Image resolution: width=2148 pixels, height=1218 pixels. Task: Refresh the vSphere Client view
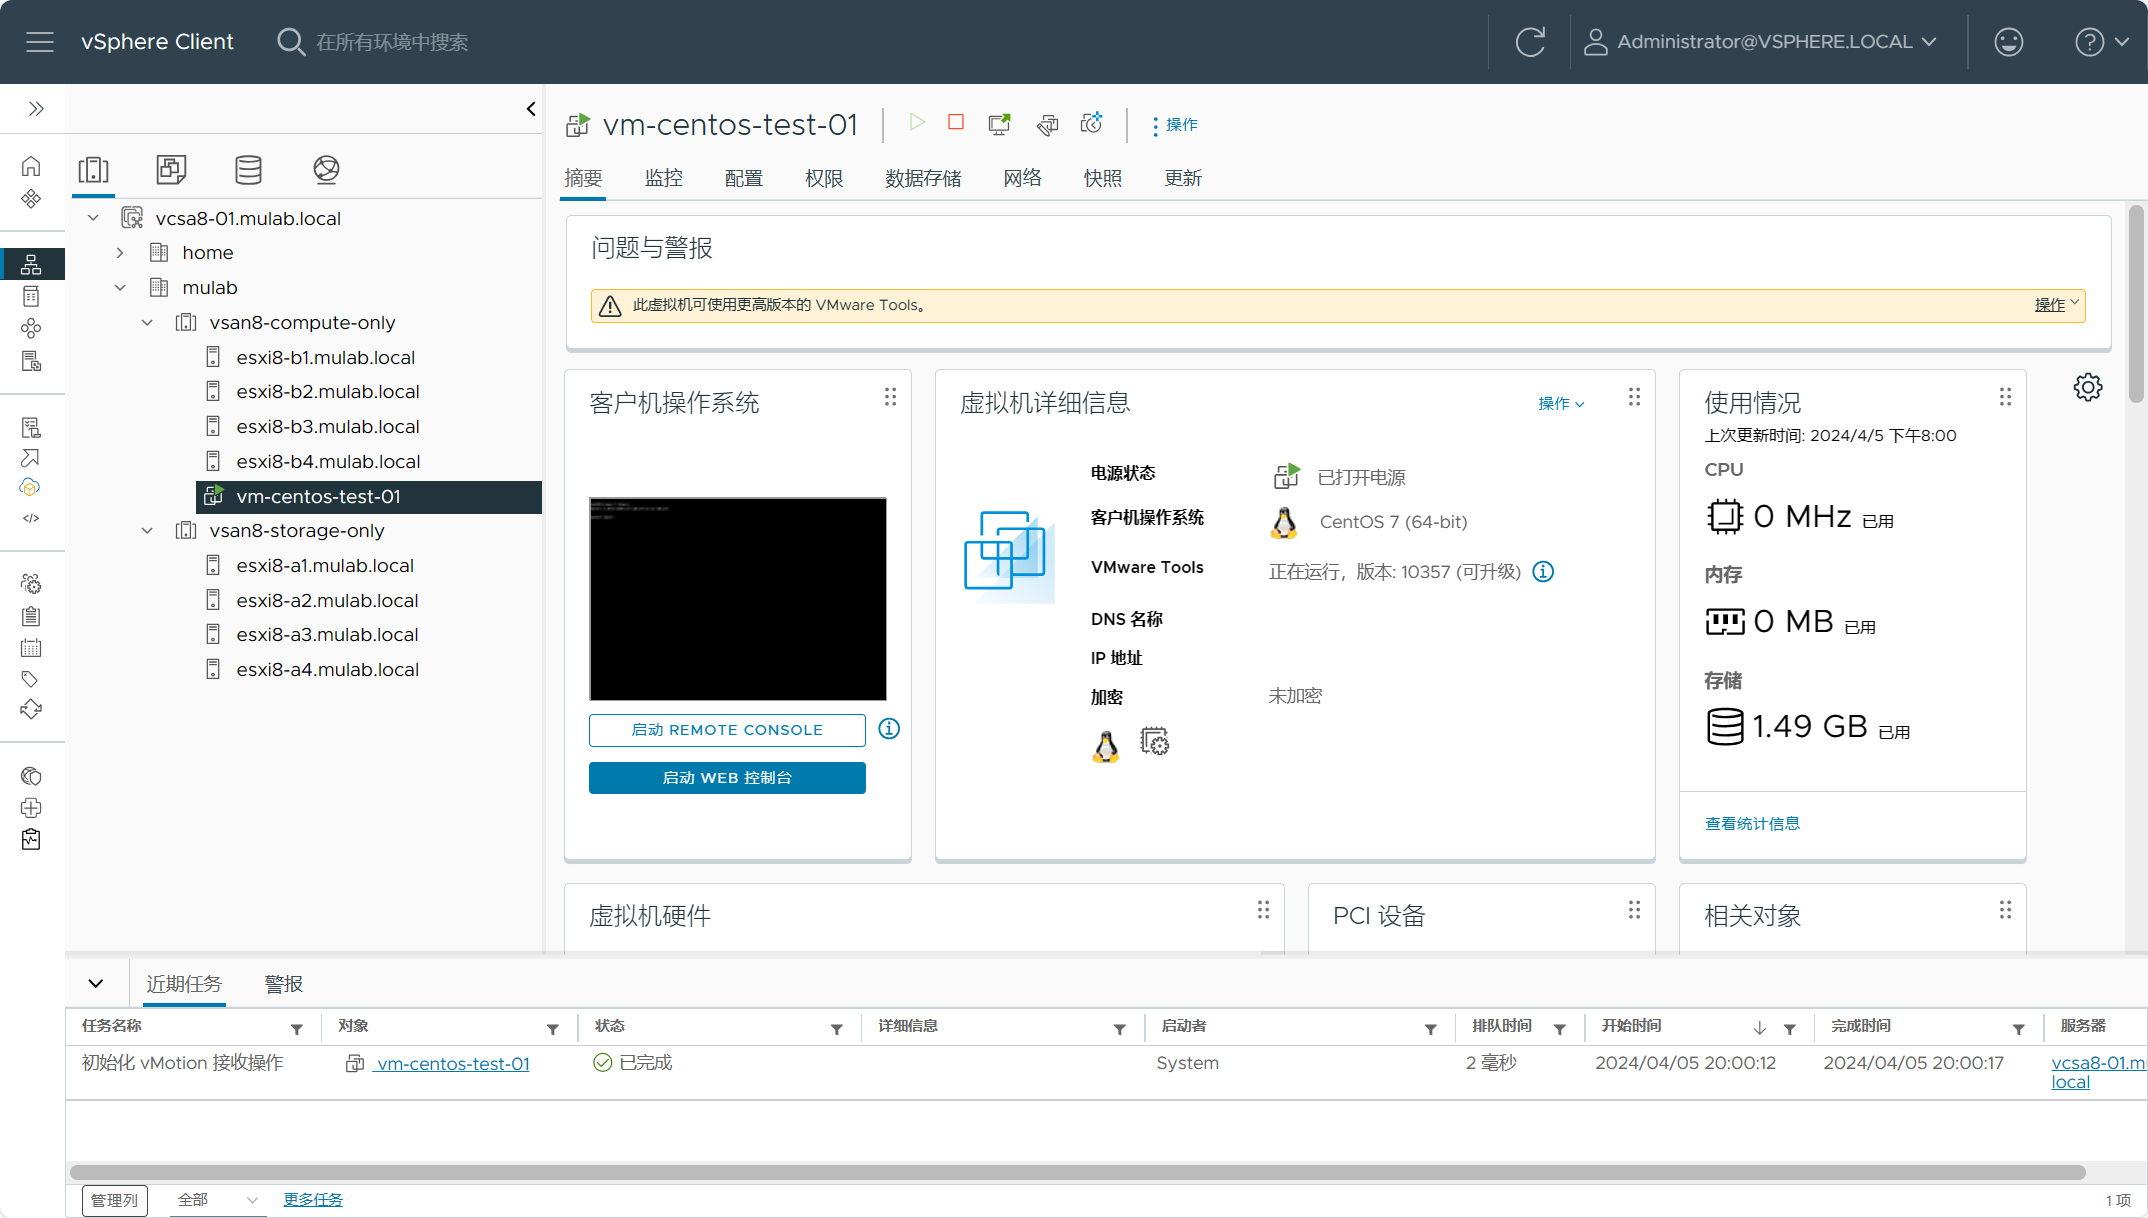pos(1530,42)
